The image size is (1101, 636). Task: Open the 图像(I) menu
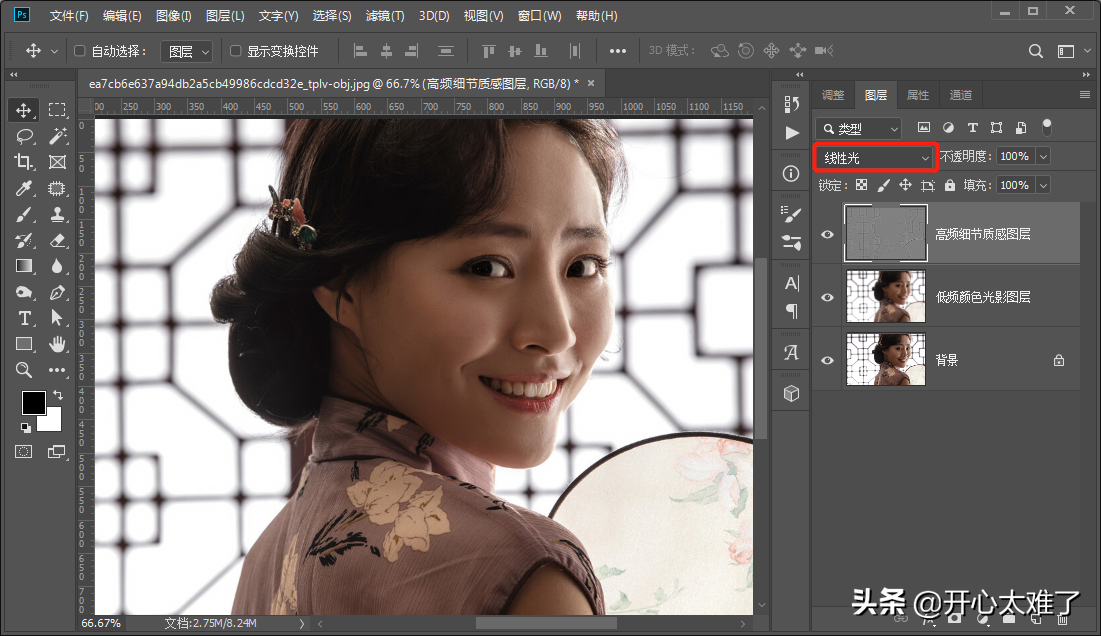pyautogui.click(x=174, y=16)
